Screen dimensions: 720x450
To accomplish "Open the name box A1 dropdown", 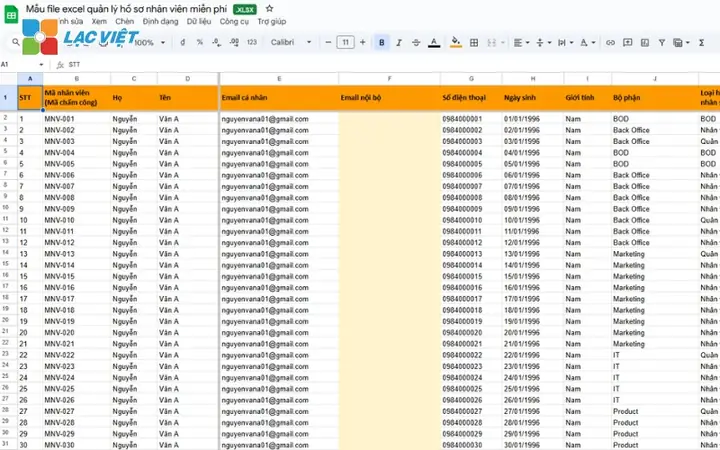I will (x=41, y=65).
